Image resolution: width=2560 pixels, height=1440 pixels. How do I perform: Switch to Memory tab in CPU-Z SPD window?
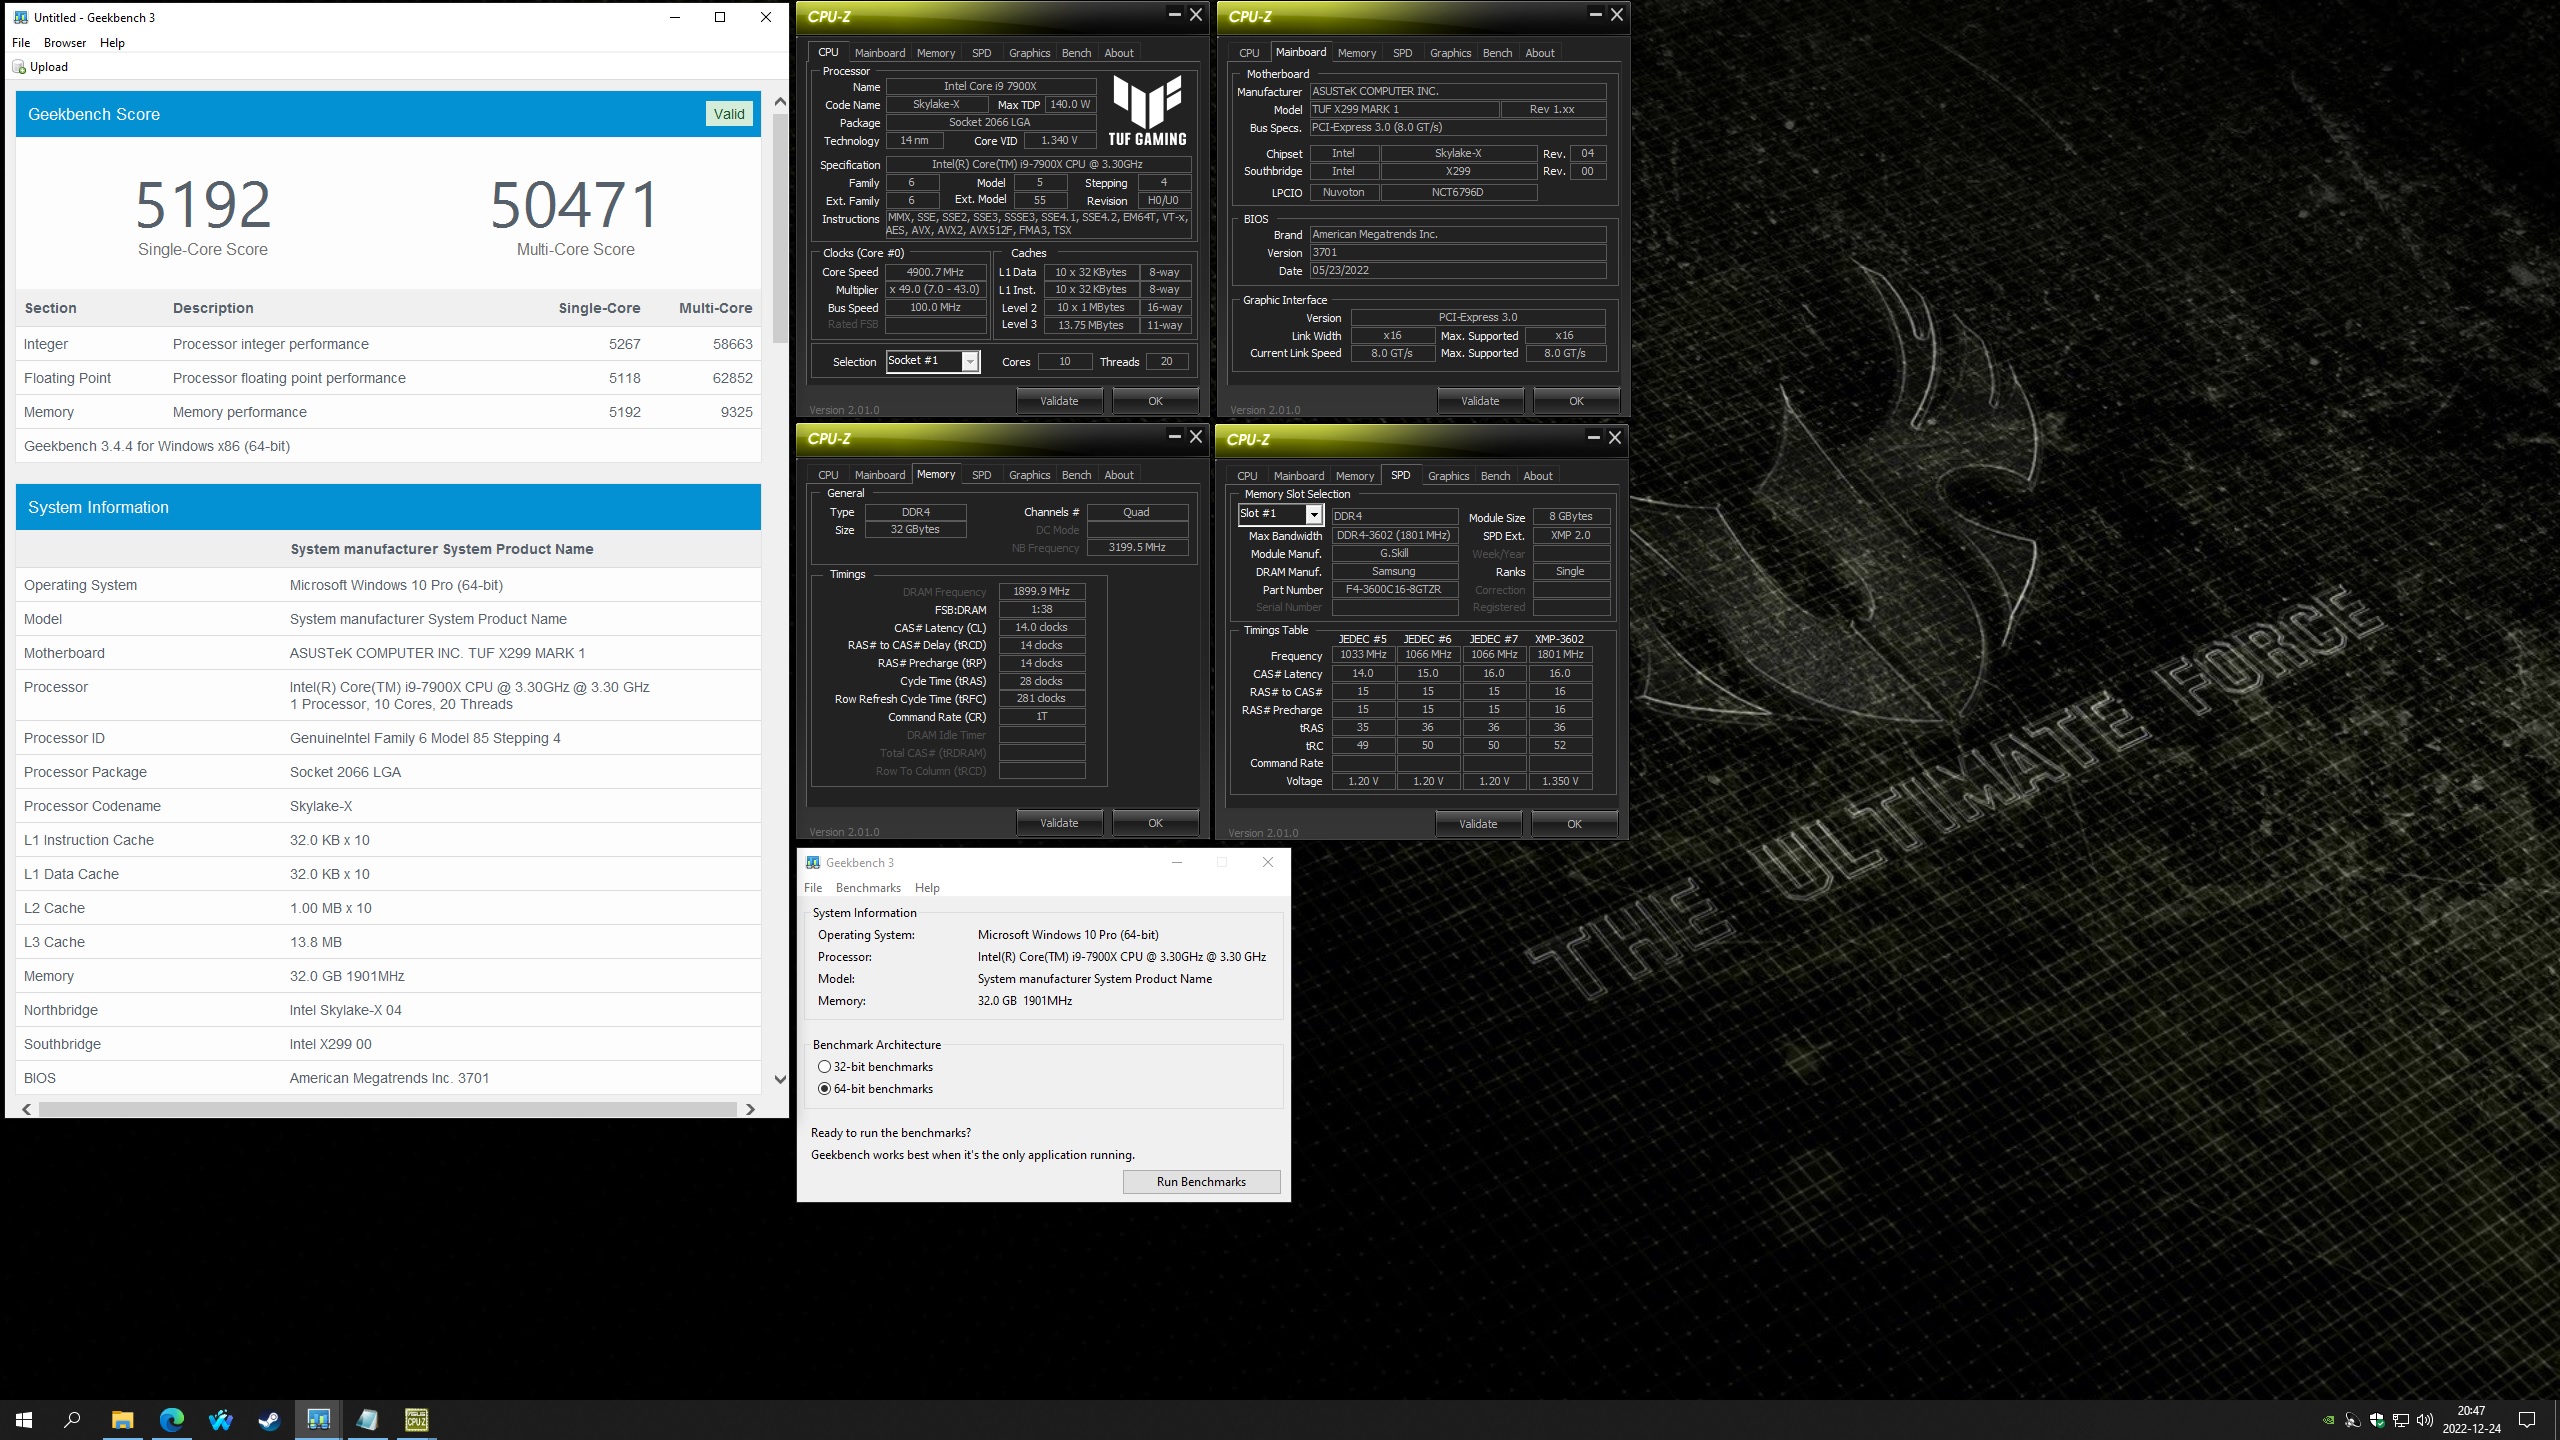point(1355,476)
